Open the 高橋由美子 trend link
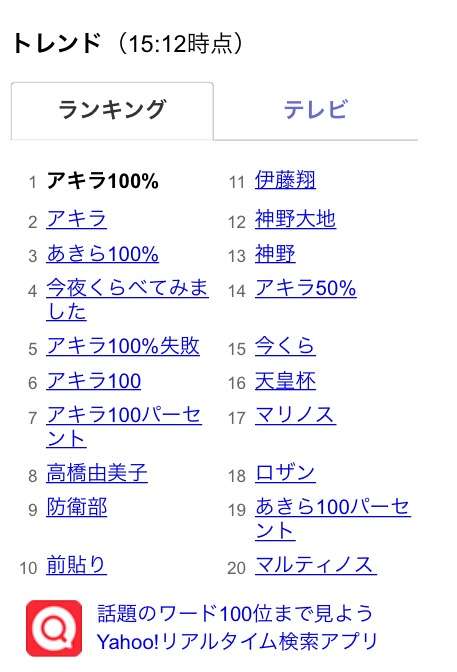 97,474
